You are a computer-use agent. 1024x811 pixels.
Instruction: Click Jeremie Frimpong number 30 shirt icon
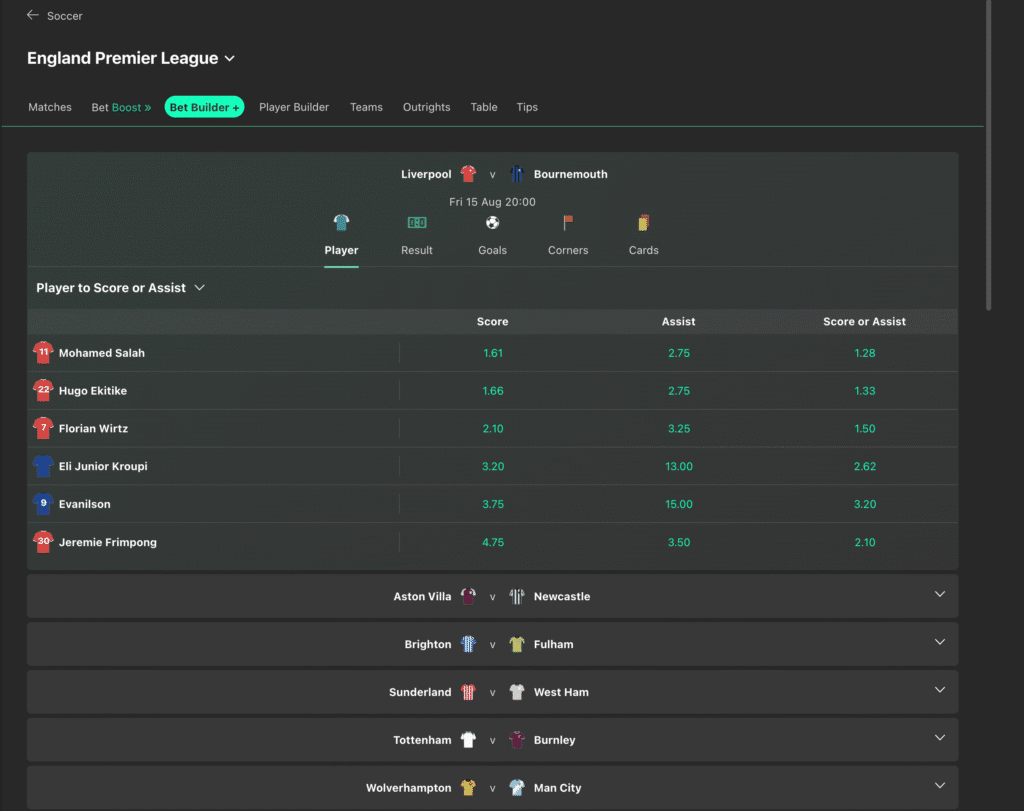(x=43, y=542)
